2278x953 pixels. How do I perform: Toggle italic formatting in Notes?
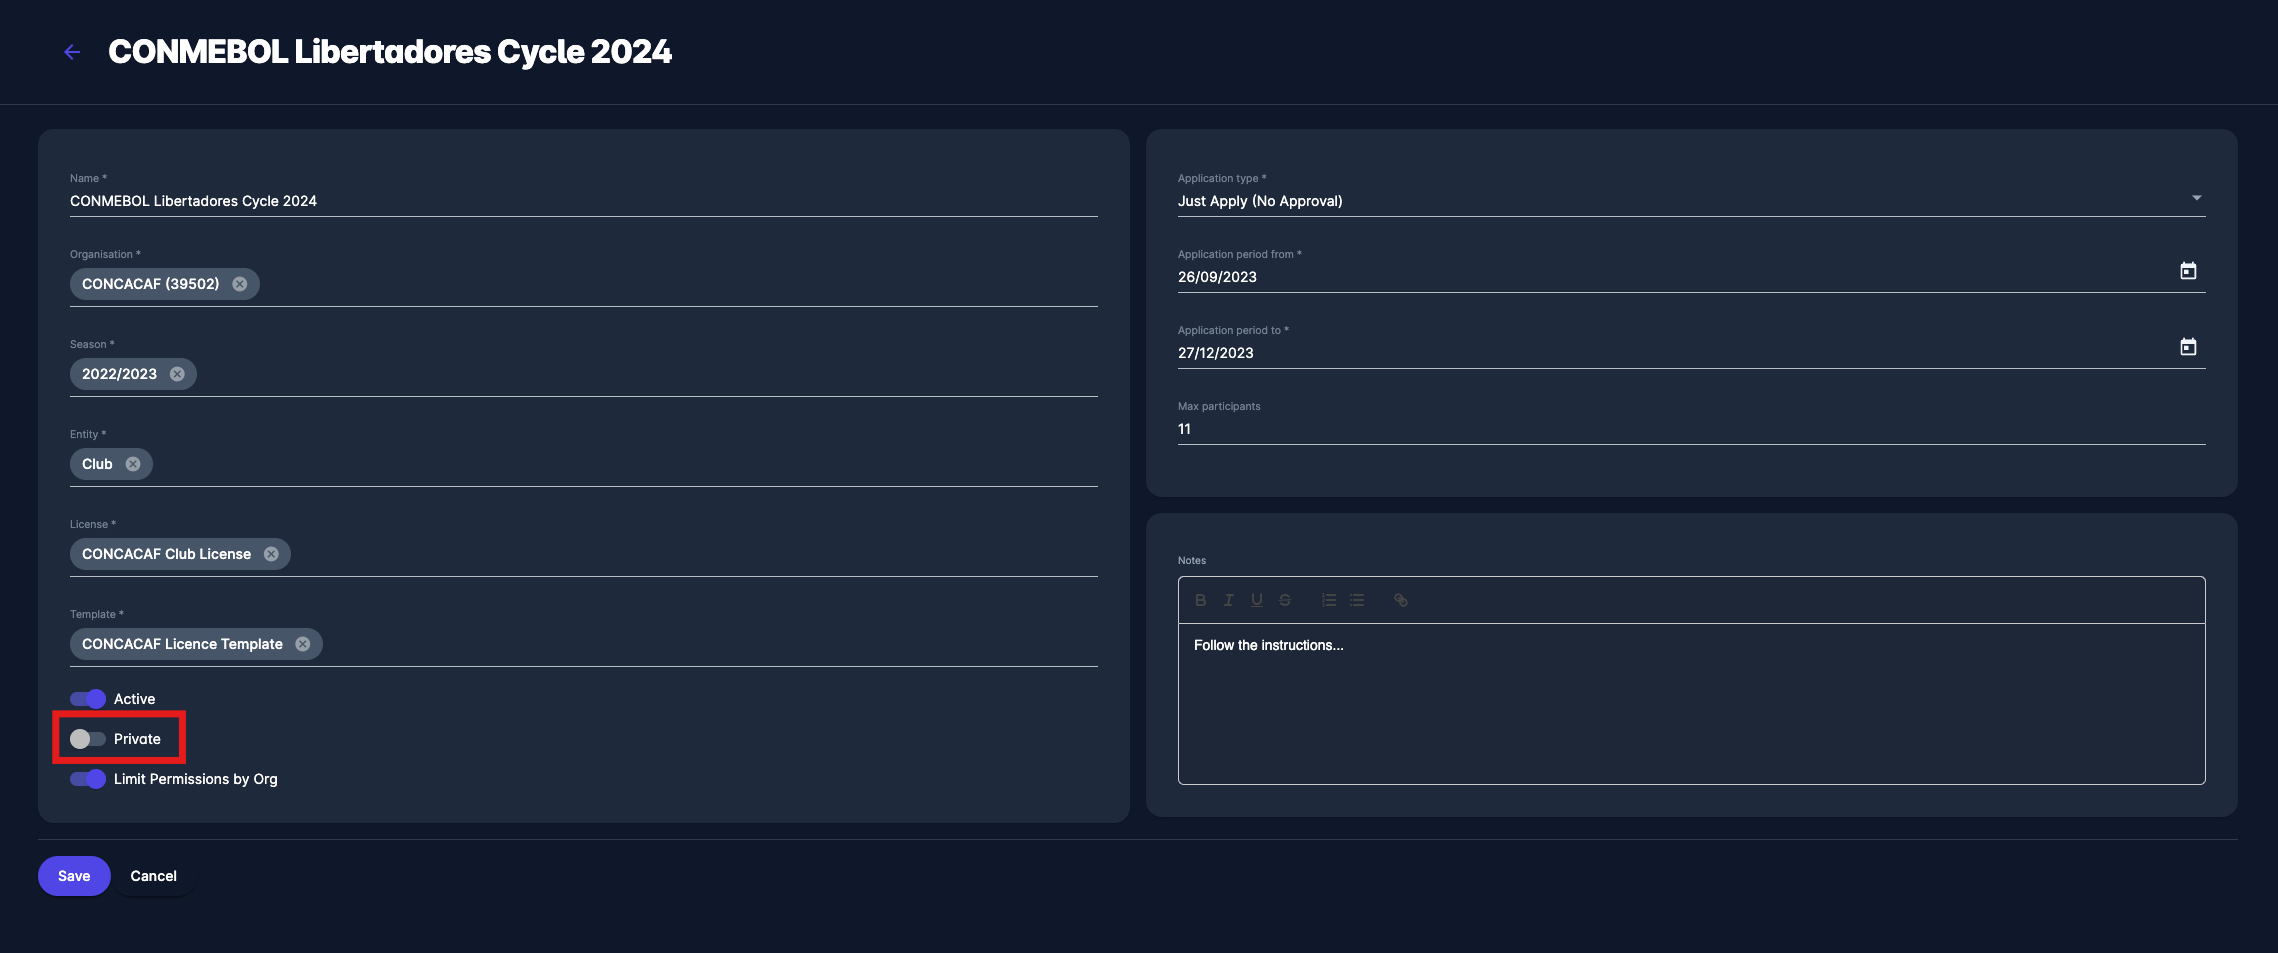tap(1228, 600)
